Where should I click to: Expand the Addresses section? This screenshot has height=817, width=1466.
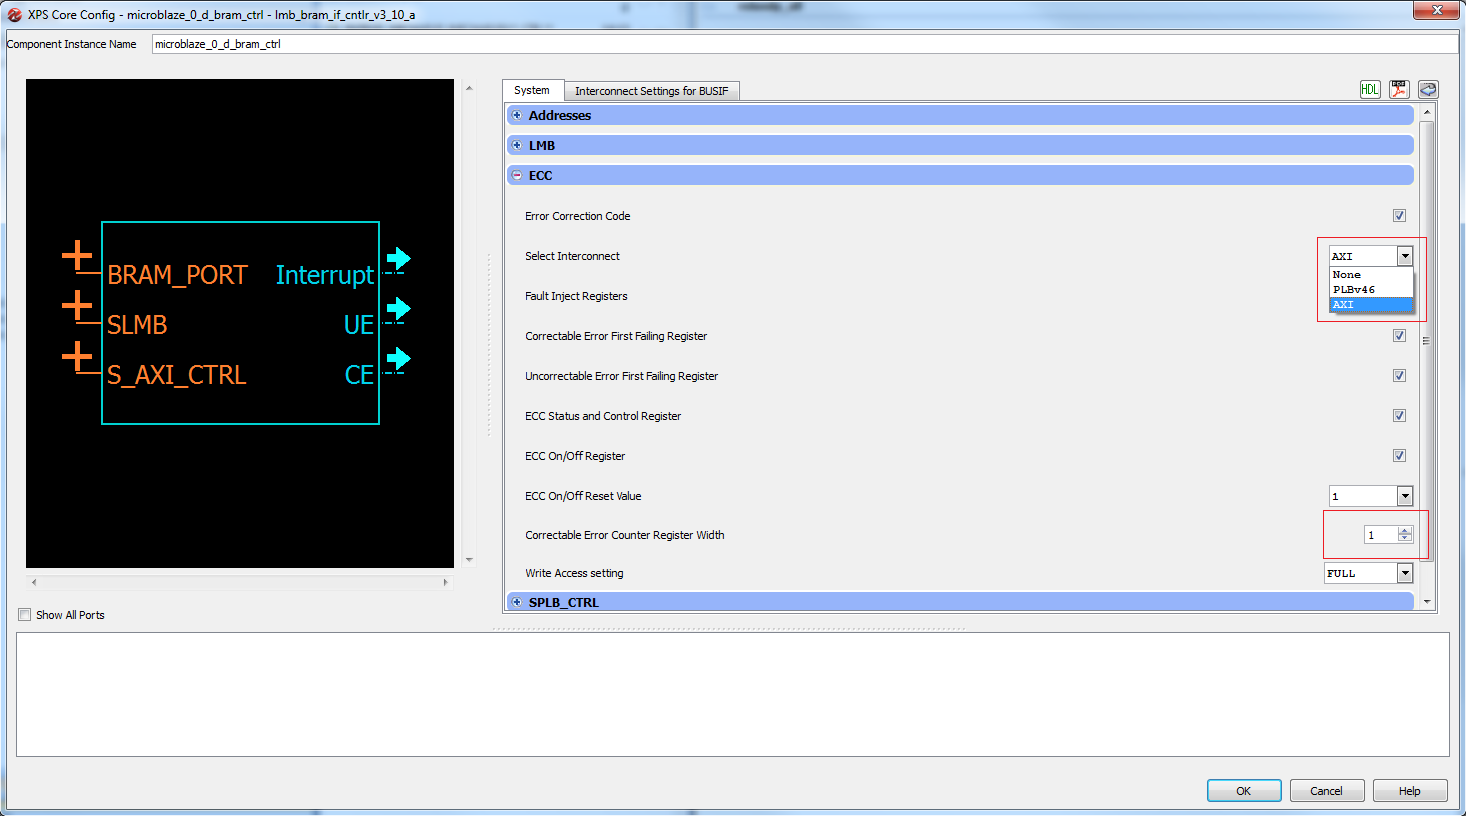pos(517,115)
